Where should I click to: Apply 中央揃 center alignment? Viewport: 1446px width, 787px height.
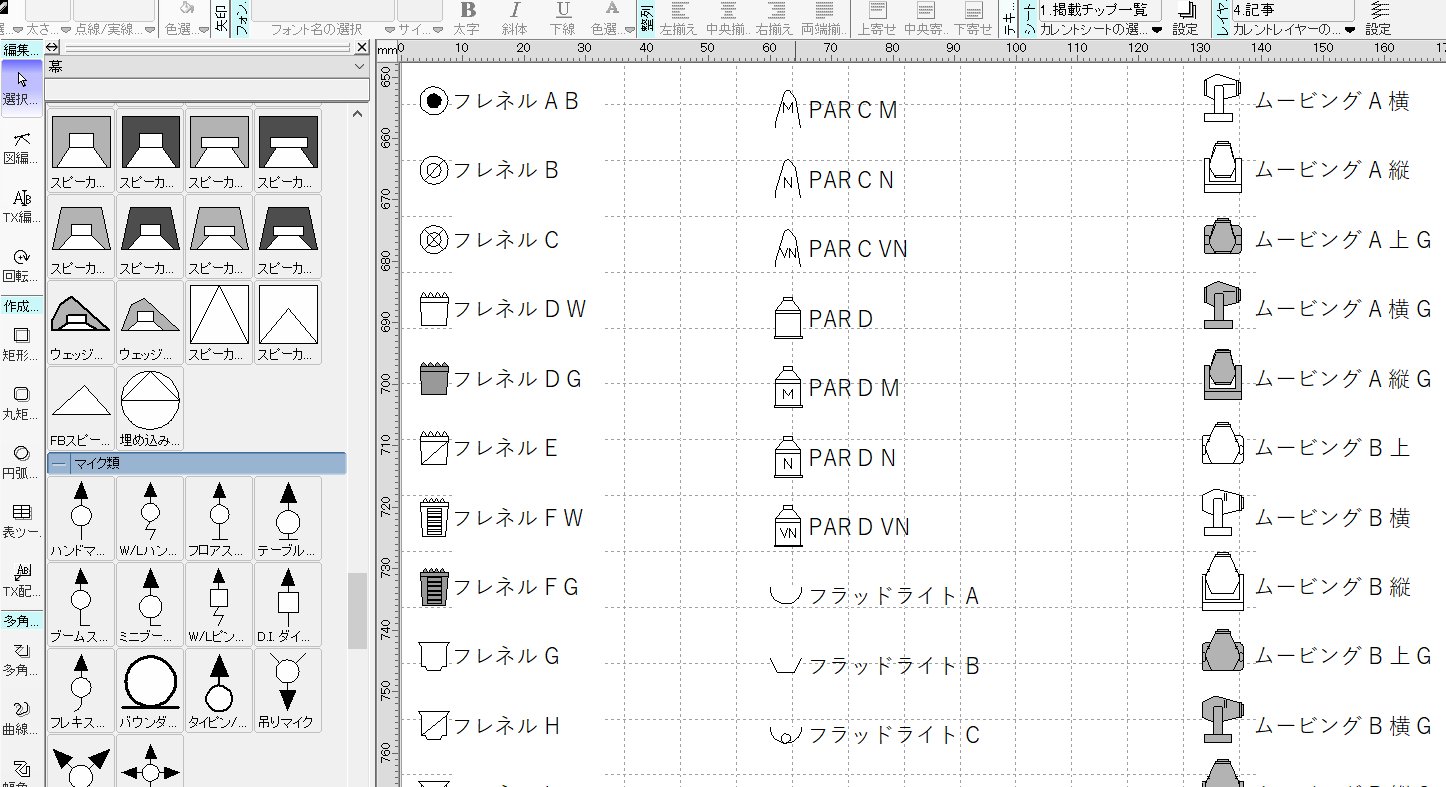click(728, 18)
